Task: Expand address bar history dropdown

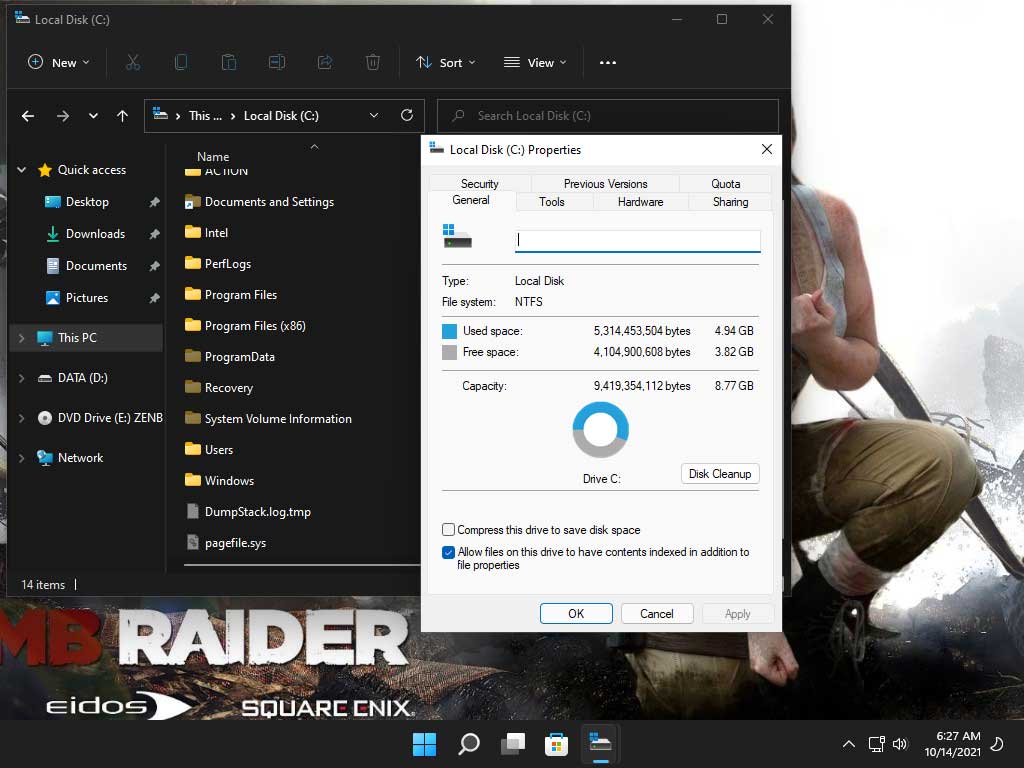Action: 374,116
